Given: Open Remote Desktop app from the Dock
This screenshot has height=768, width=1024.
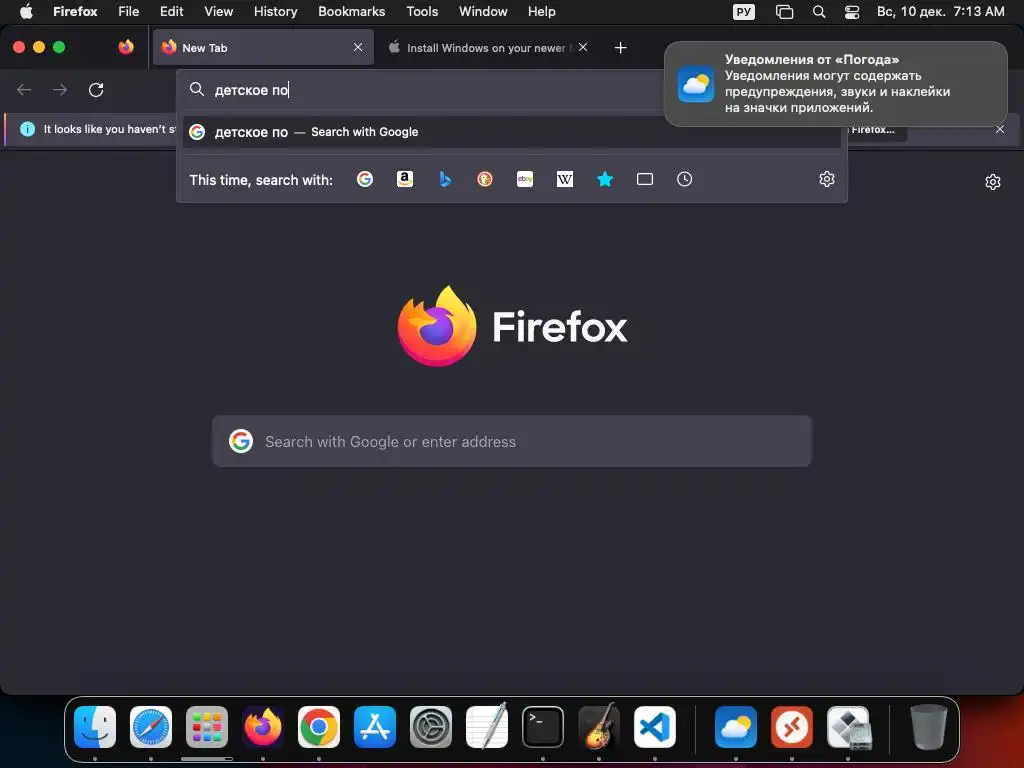Looking at the screenshot, I should 792,727.
